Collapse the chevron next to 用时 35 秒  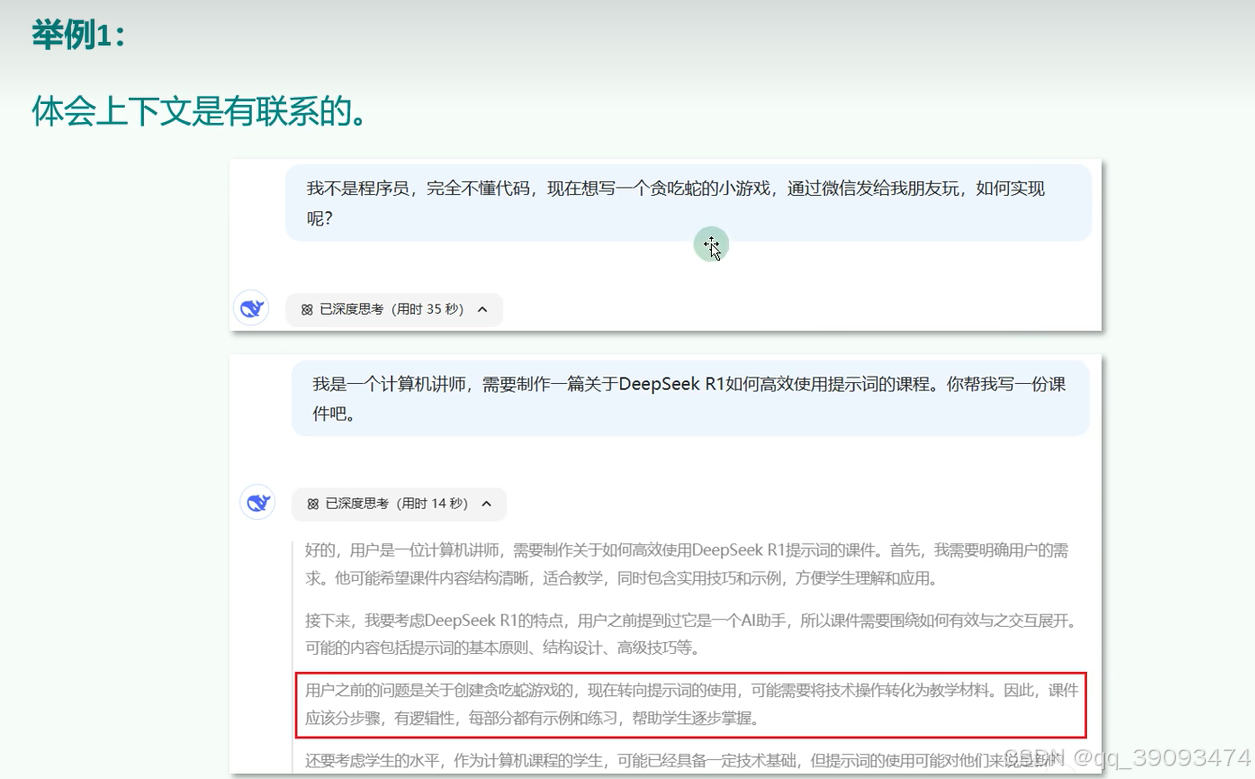(482, 310)
